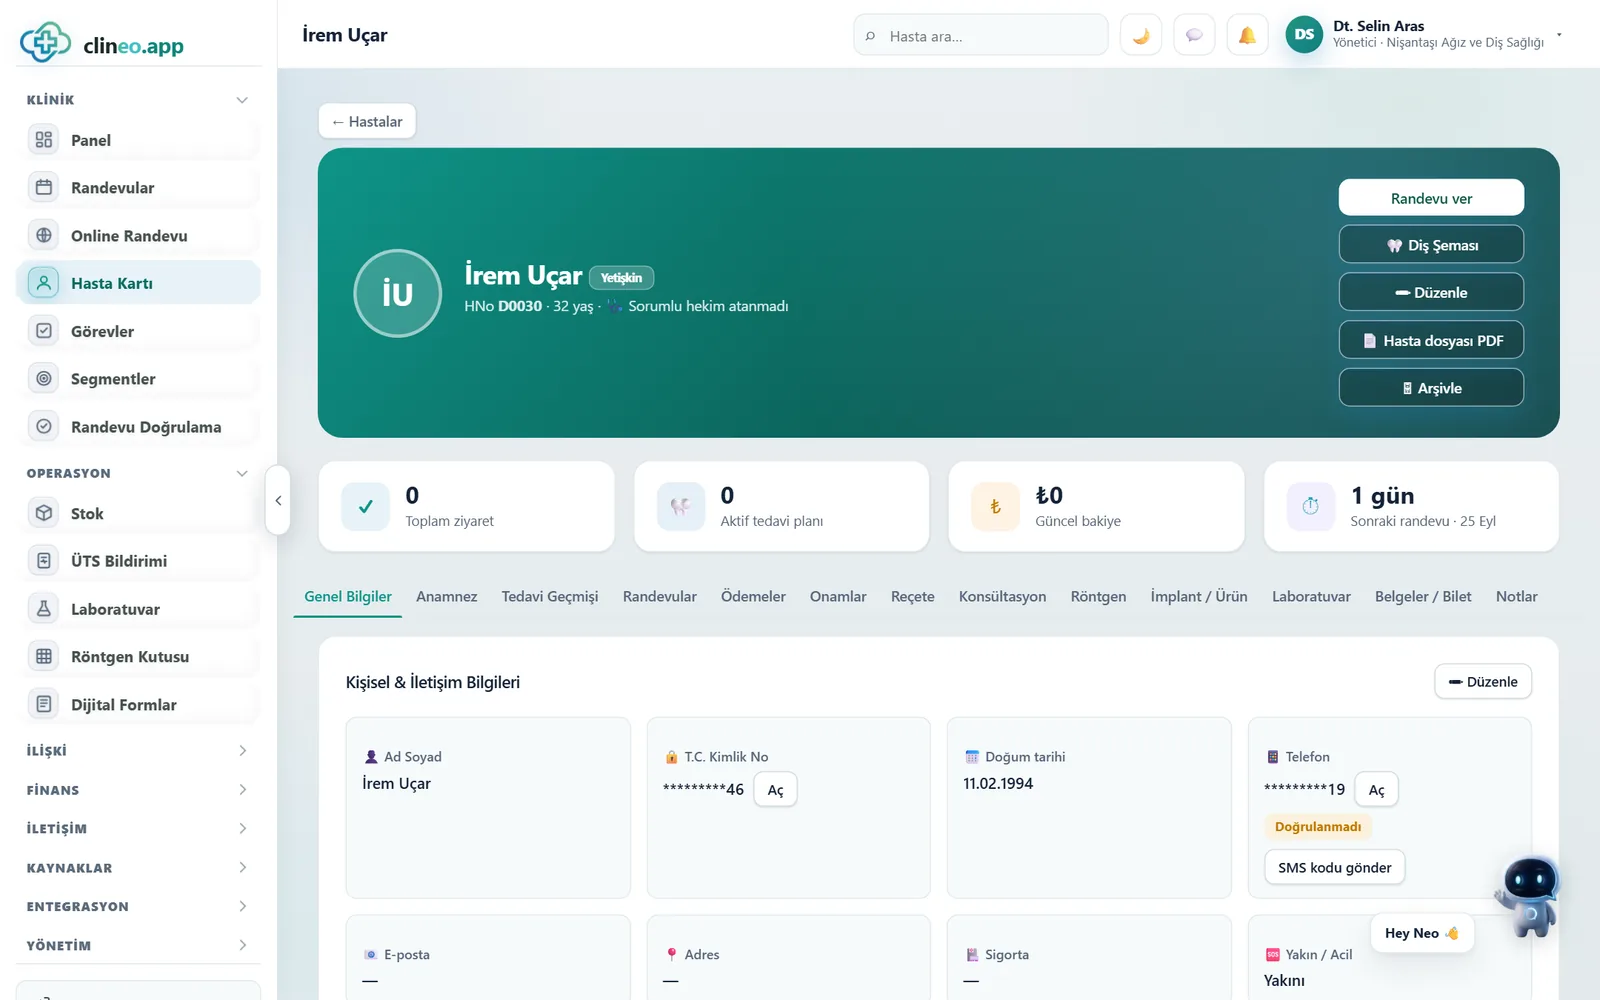Collapse the sidebar with the arrow handle

click(x=278, y=500)
